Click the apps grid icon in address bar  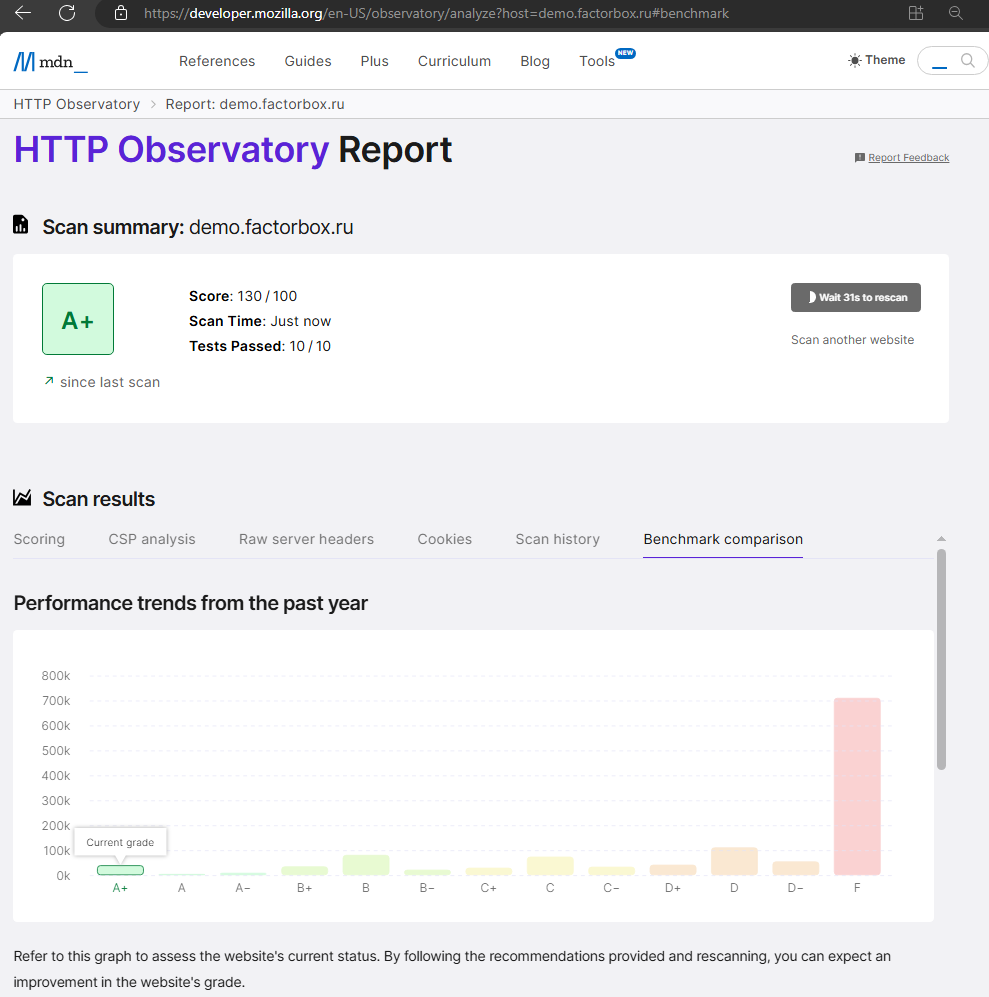pos(915,13)
